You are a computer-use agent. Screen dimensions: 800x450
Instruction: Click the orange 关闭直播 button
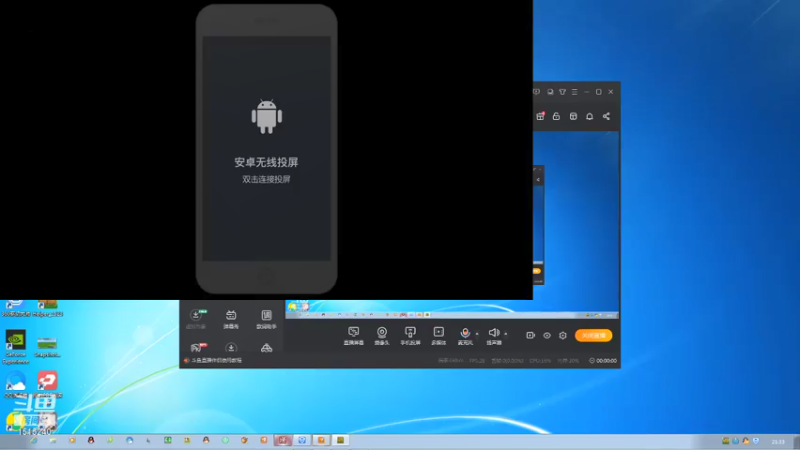[x=593, y=335]
